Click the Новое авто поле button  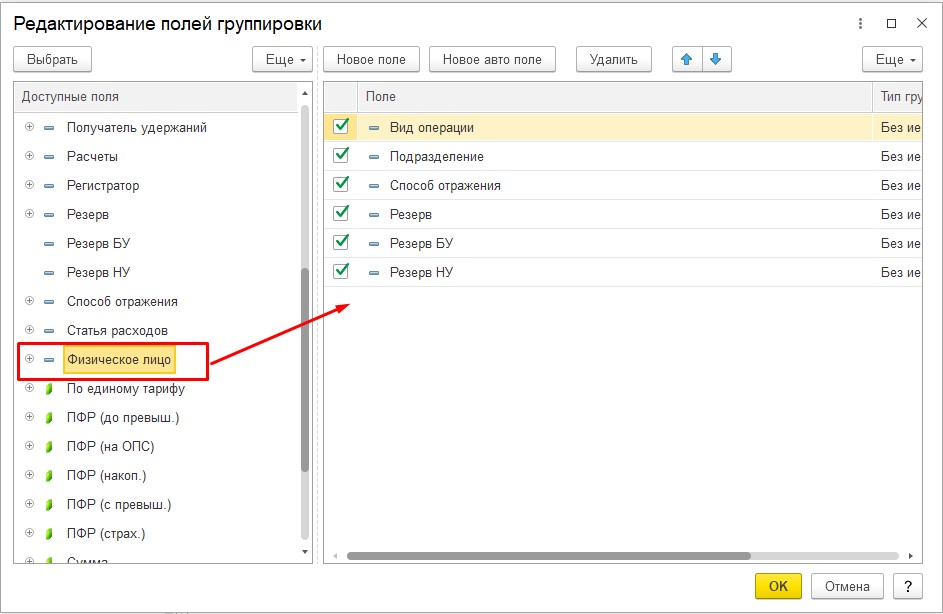pyautogui.click(x=492, y=60)
